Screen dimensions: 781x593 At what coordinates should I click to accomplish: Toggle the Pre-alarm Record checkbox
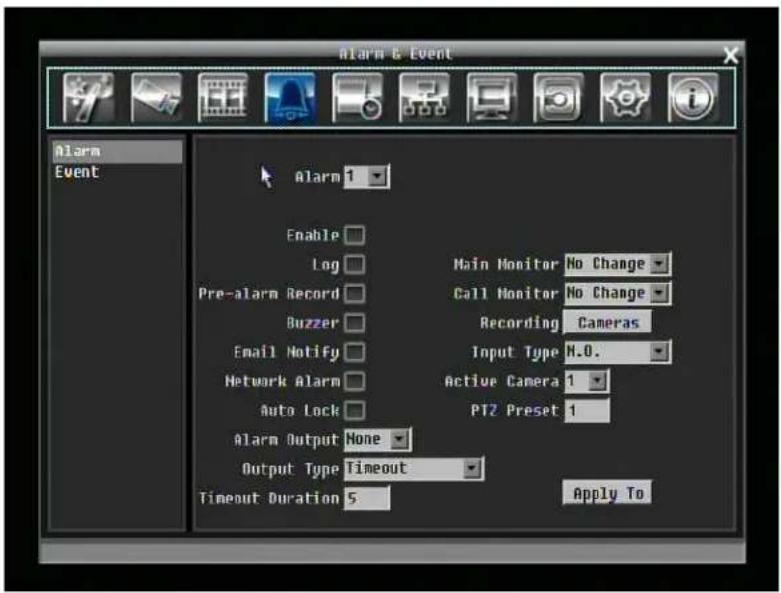[355, 294]
